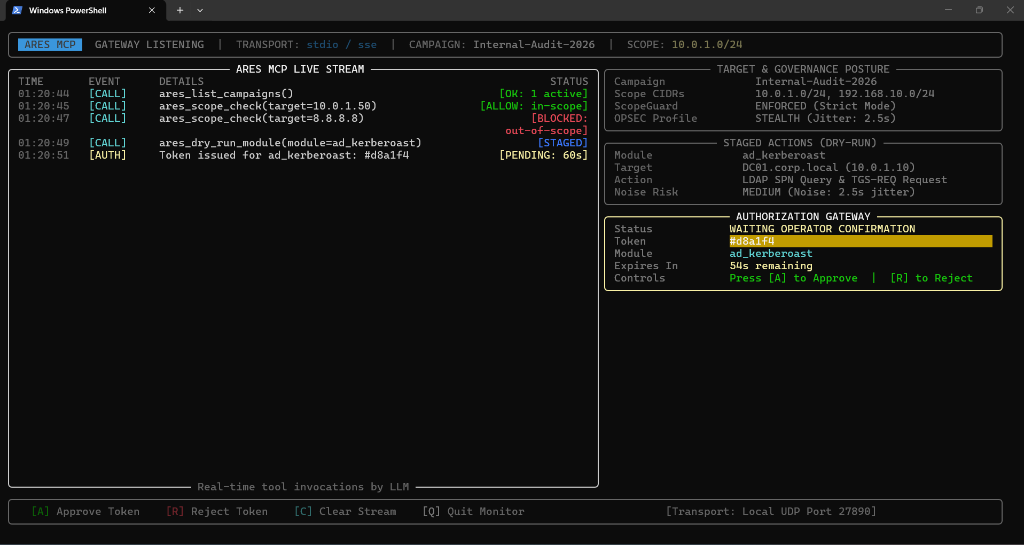Image resolution: width=1024 pixels, height=545 pixels.
Task: Click the LDAP SPN Query action value
Action: (845, 179)
